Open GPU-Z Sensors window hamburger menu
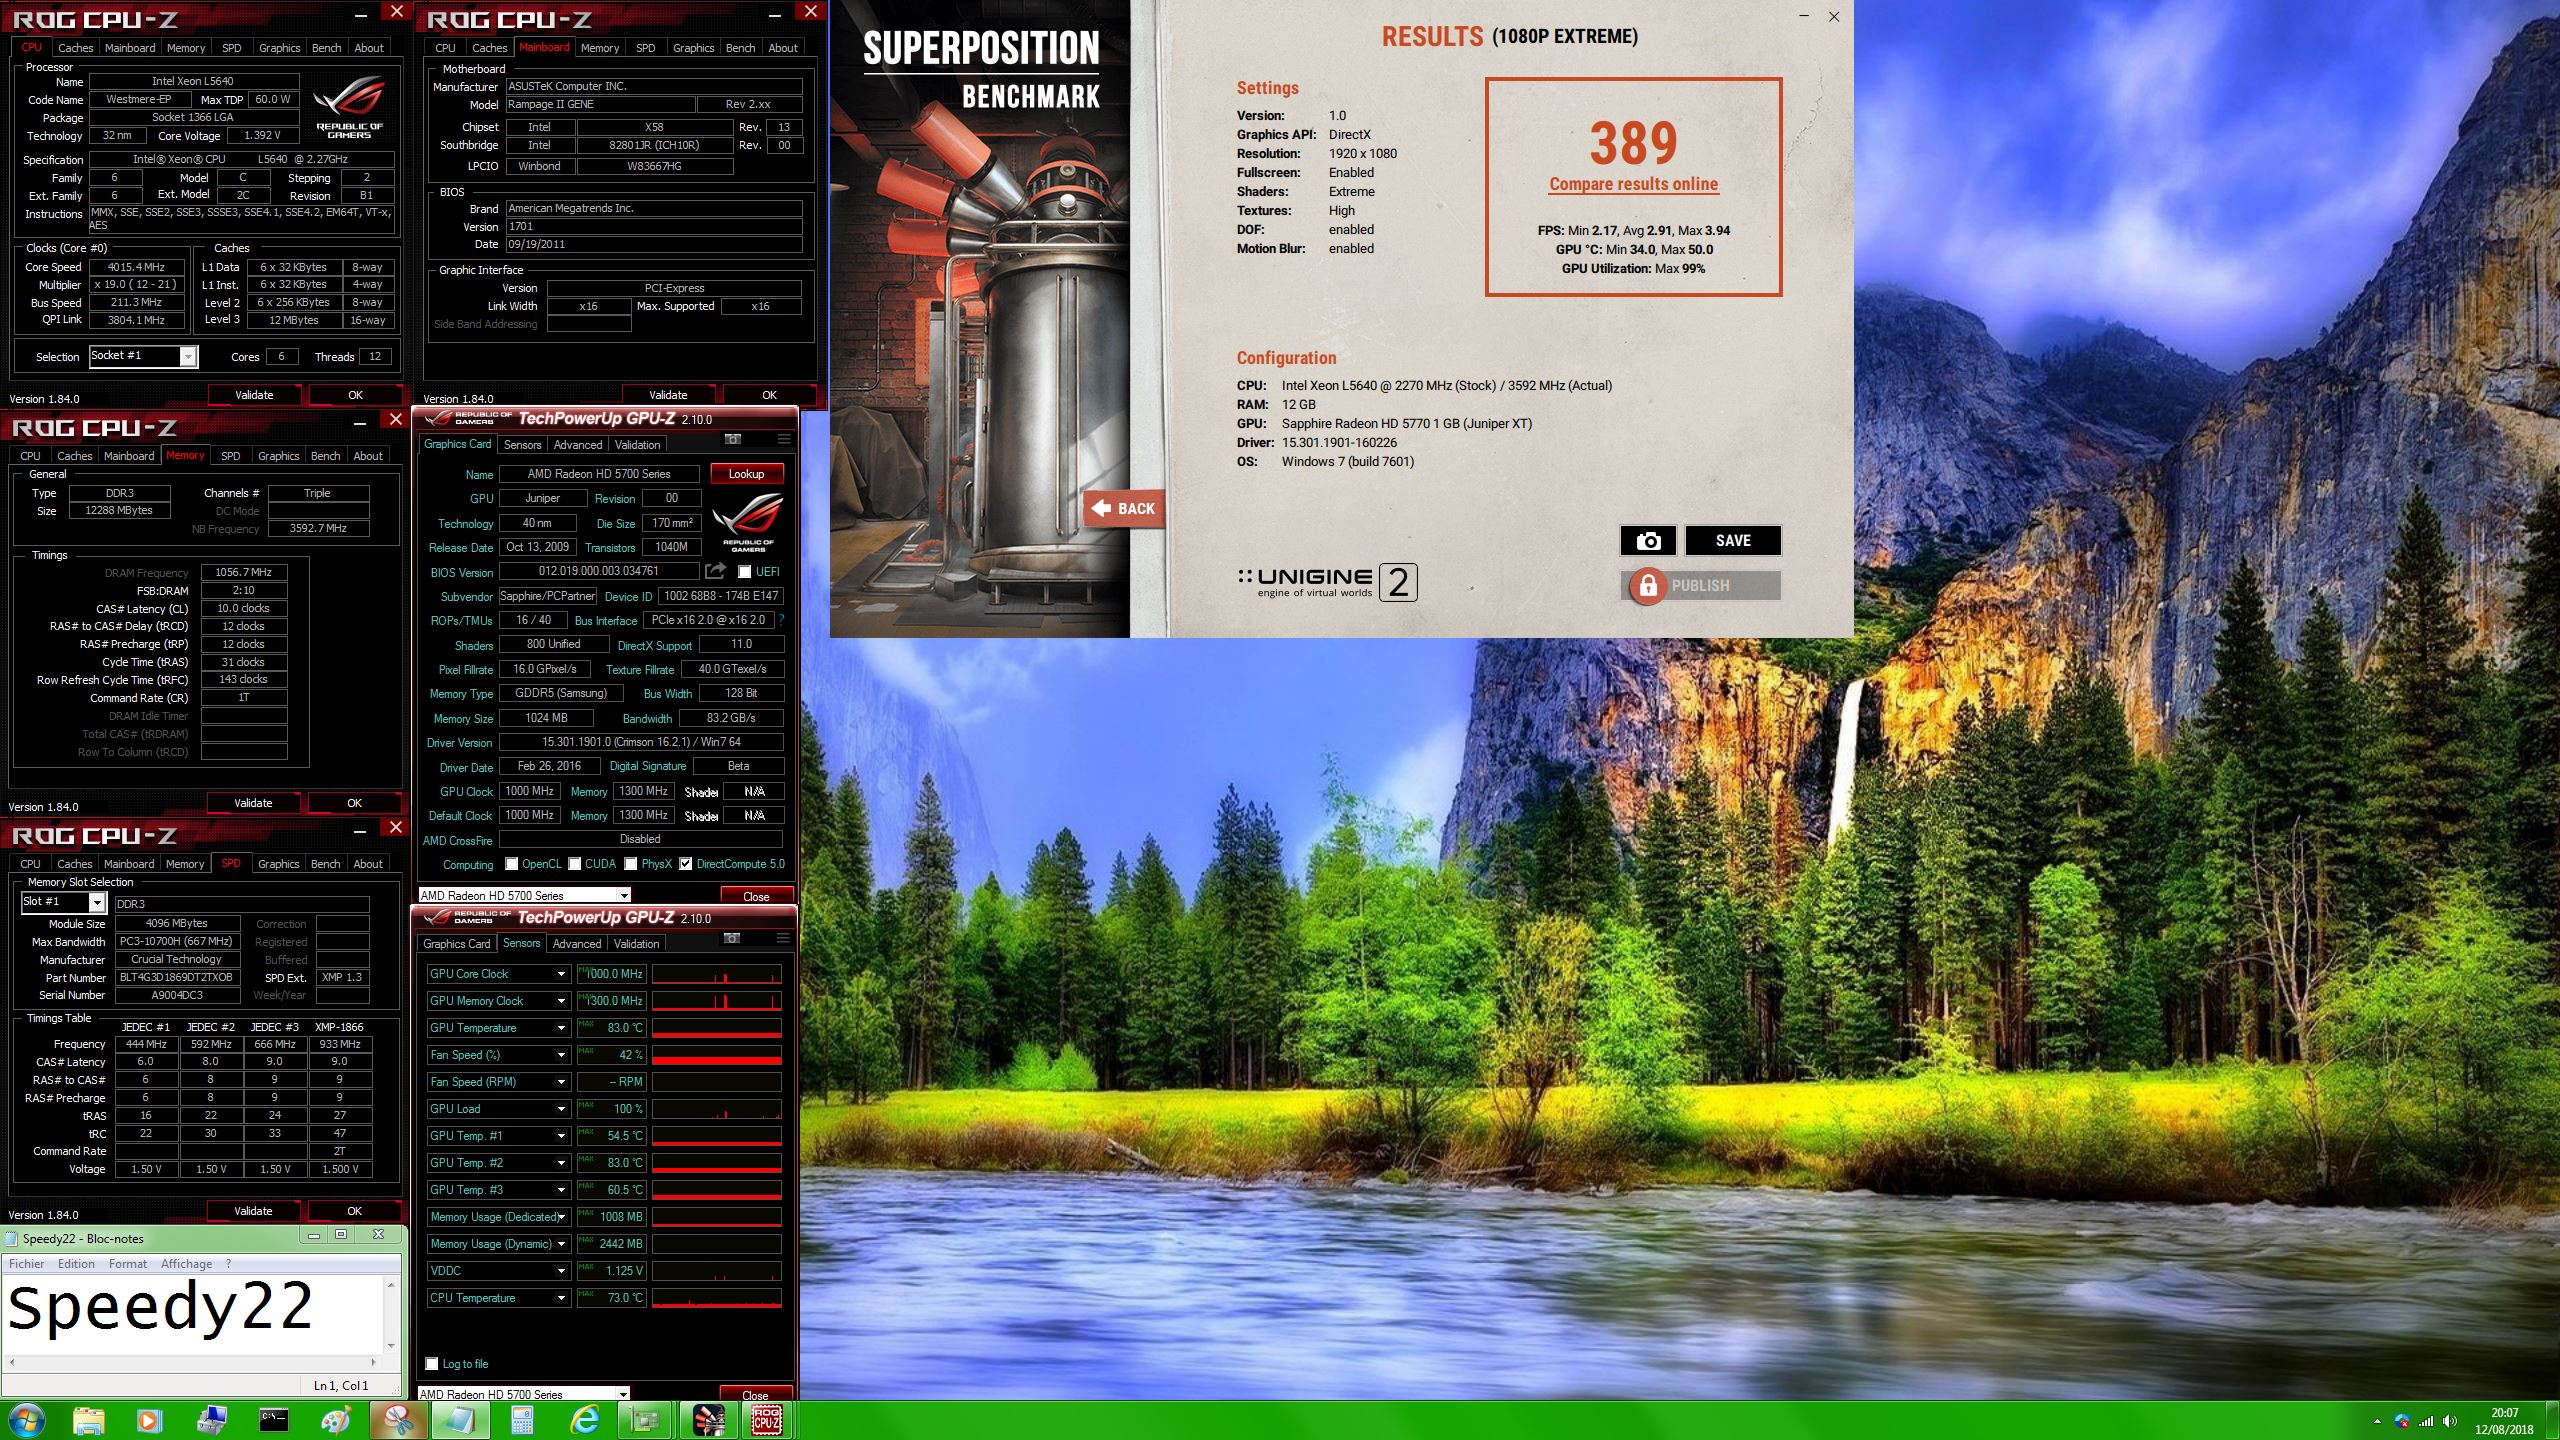 [782, 938]
